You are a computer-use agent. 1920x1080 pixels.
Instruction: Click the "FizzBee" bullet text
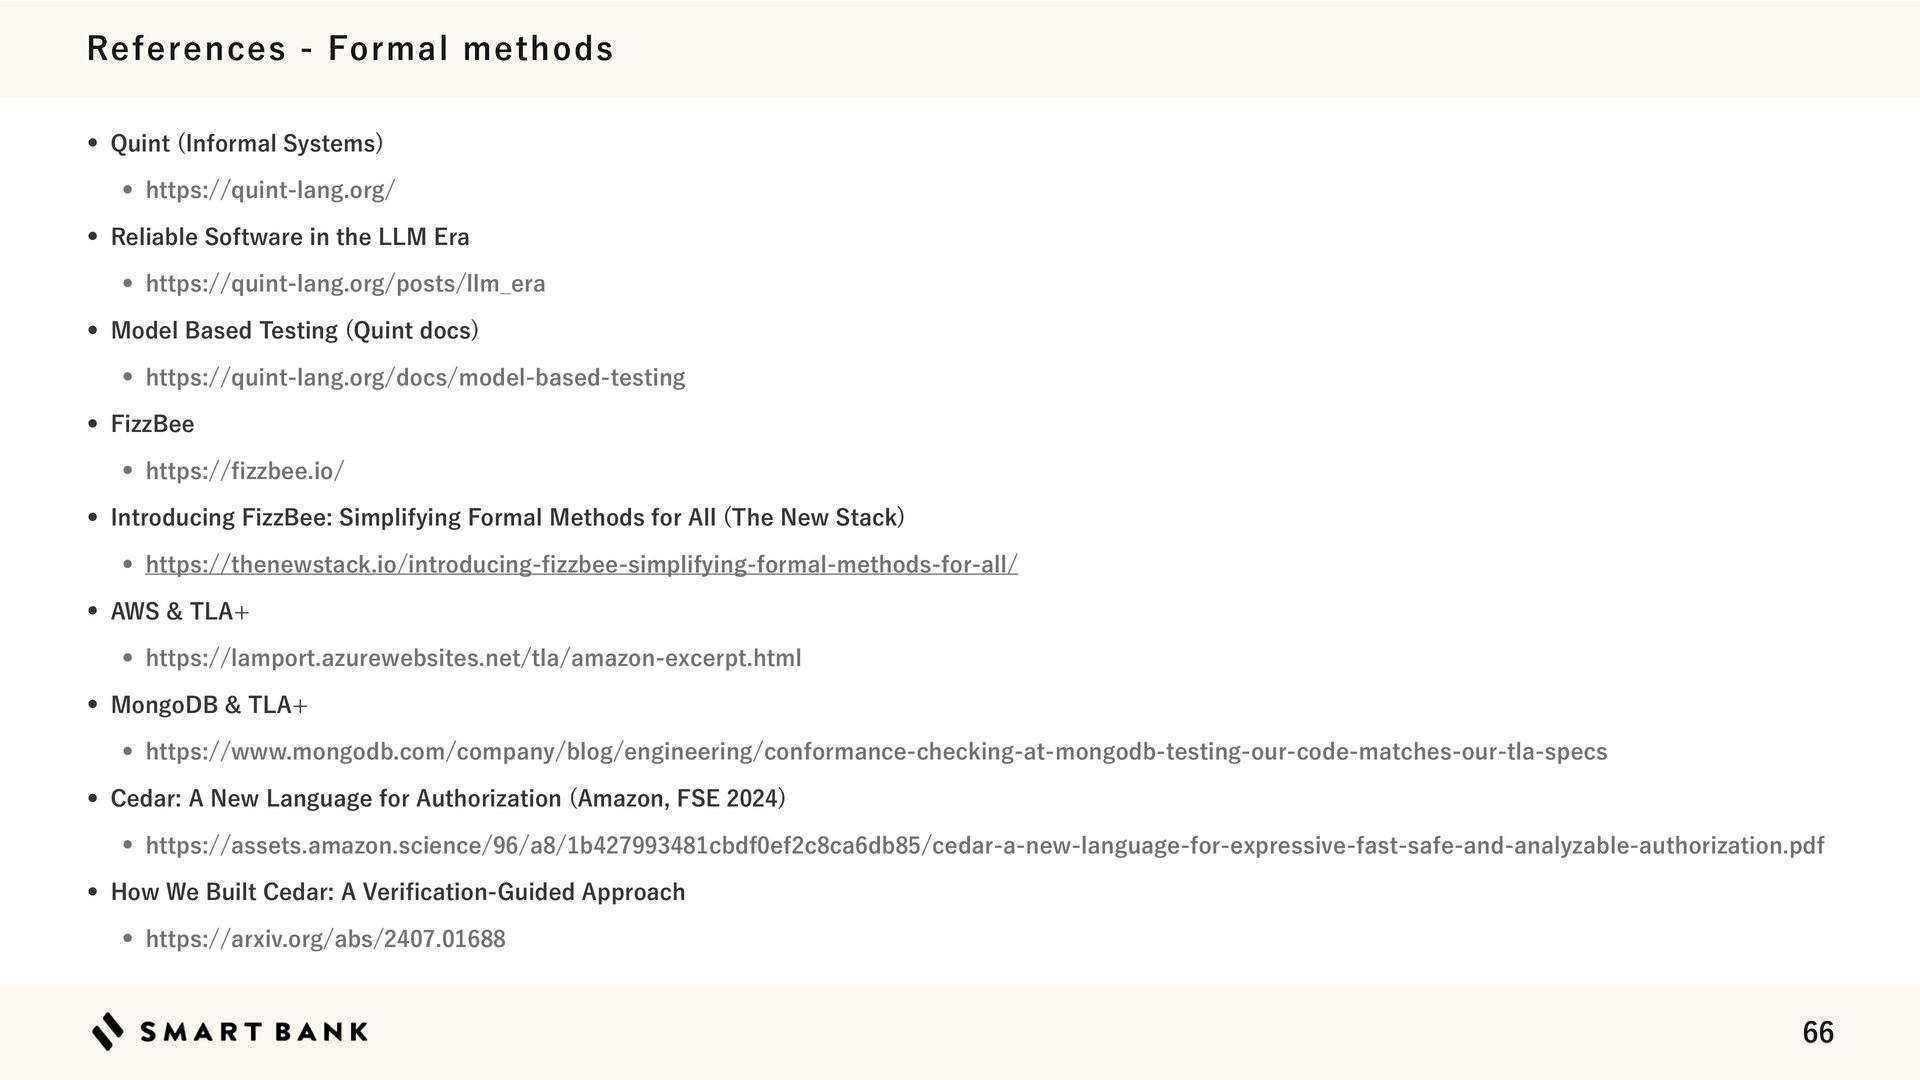[152, 424]
